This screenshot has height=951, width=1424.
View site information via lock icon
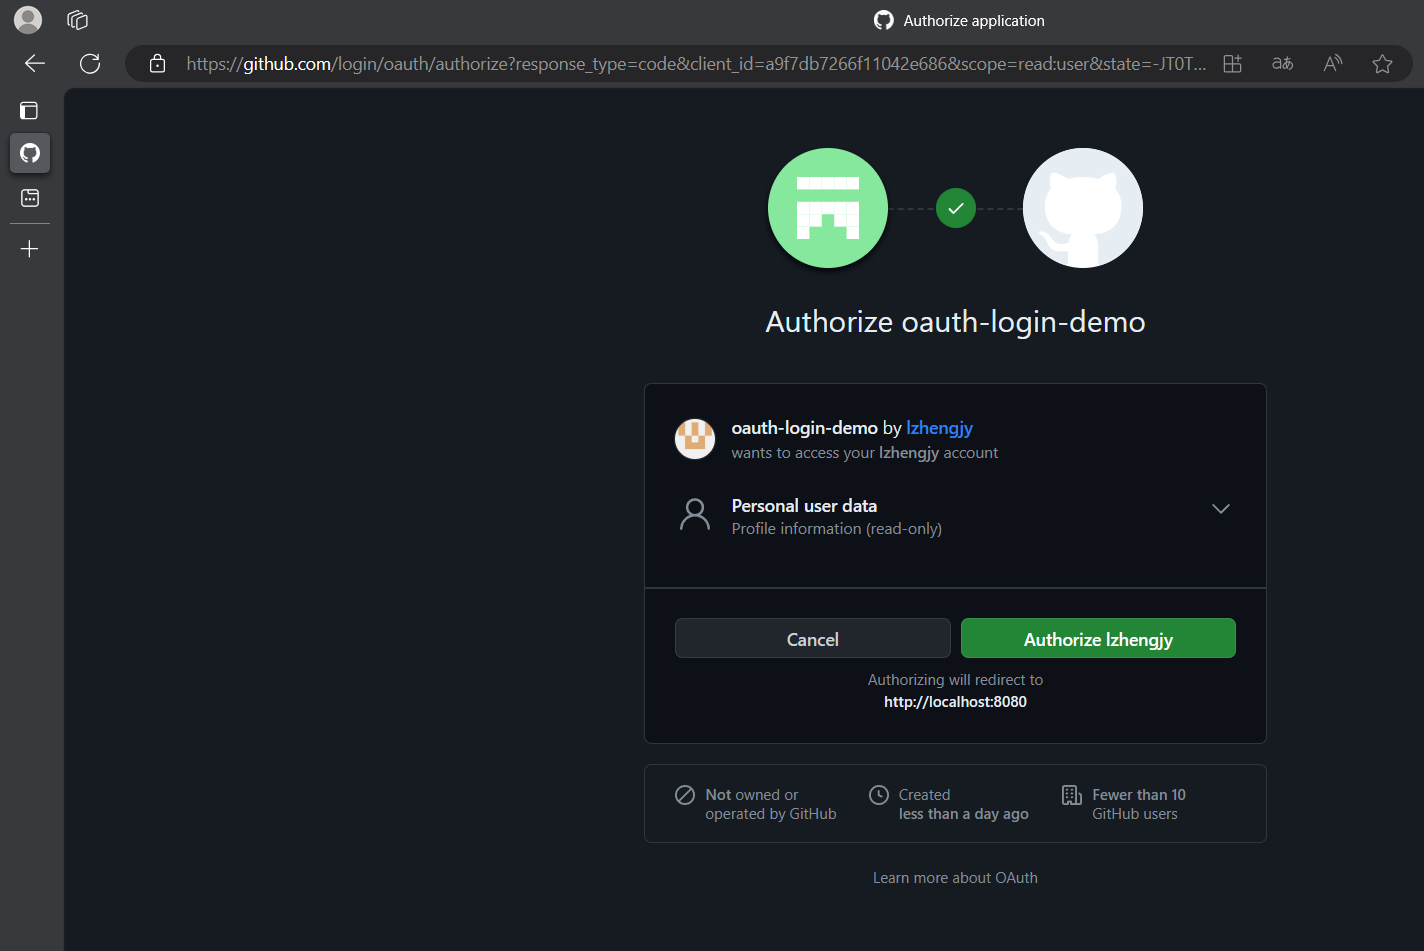click(157, 64)
